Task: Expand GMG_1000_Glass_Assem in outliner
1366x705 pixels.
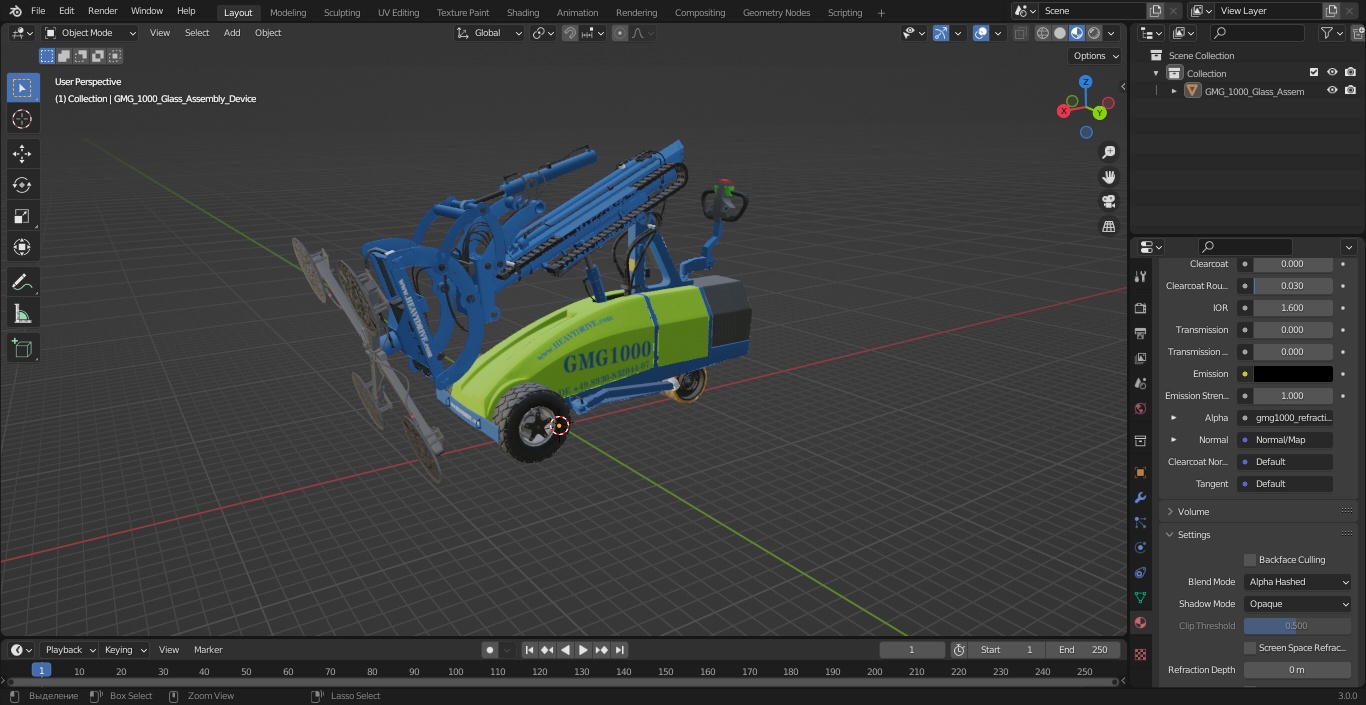Action: click(1174, 91)
